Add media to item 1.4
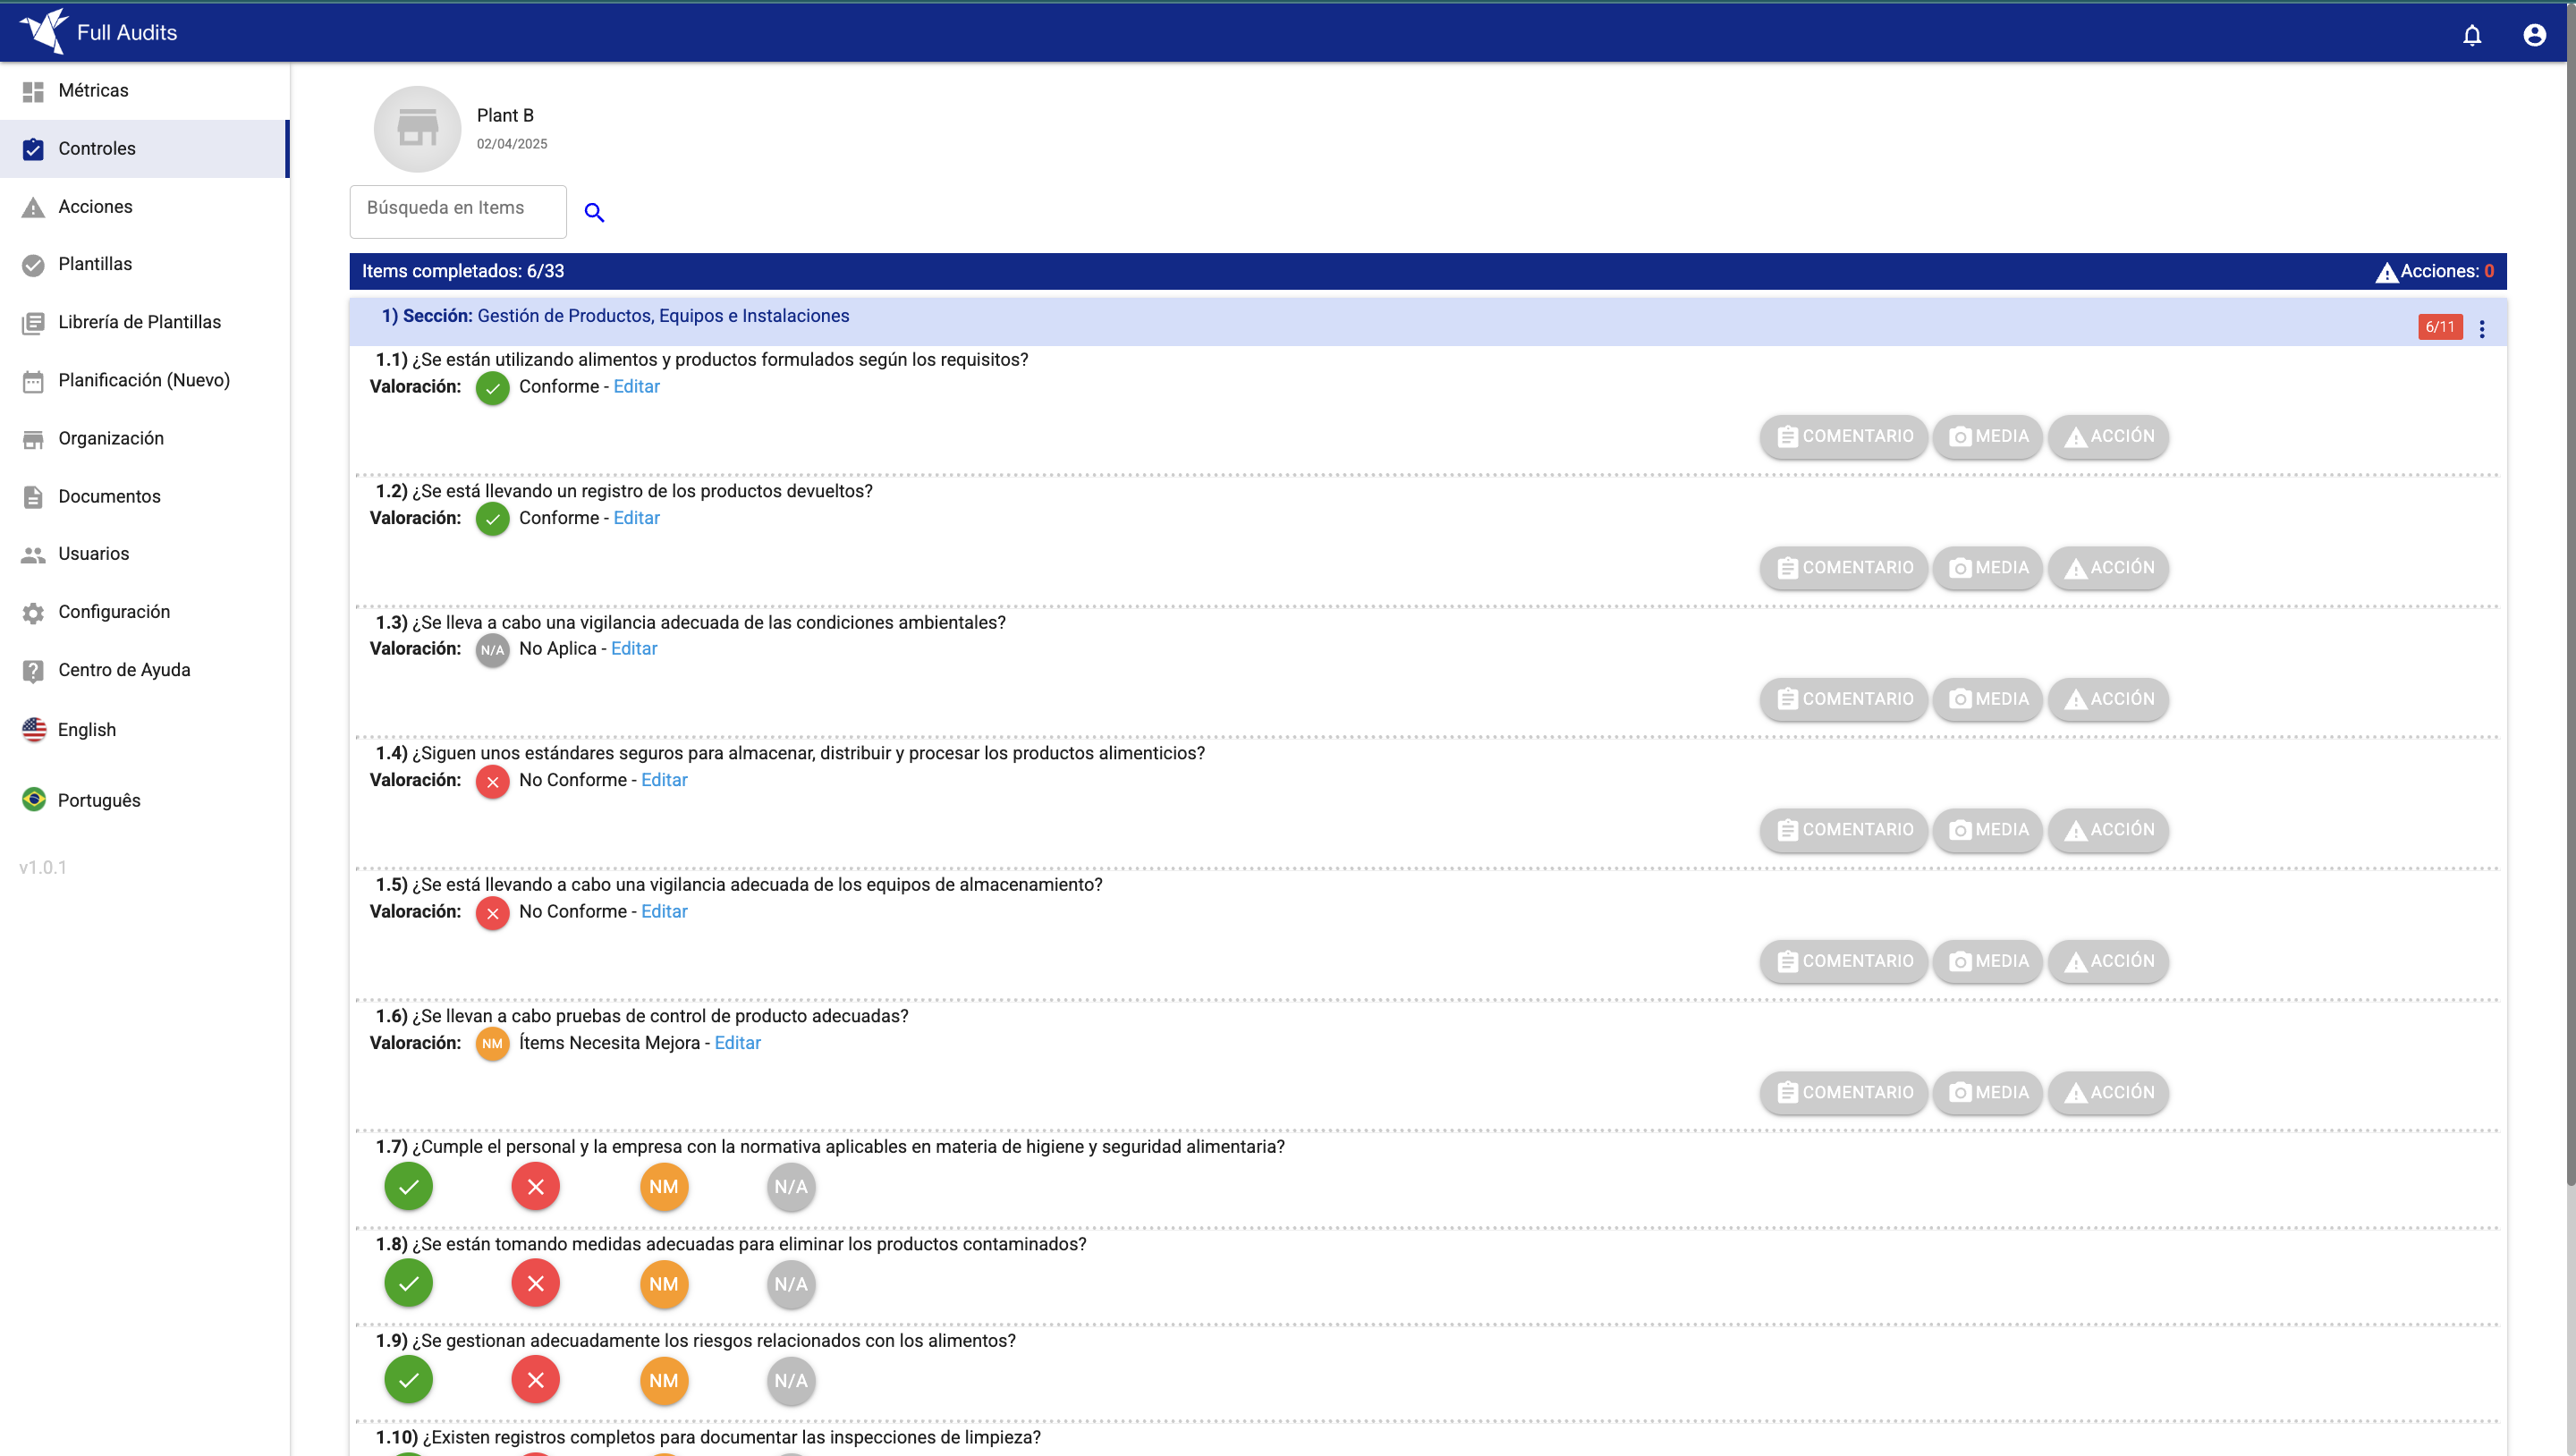 1987,830
